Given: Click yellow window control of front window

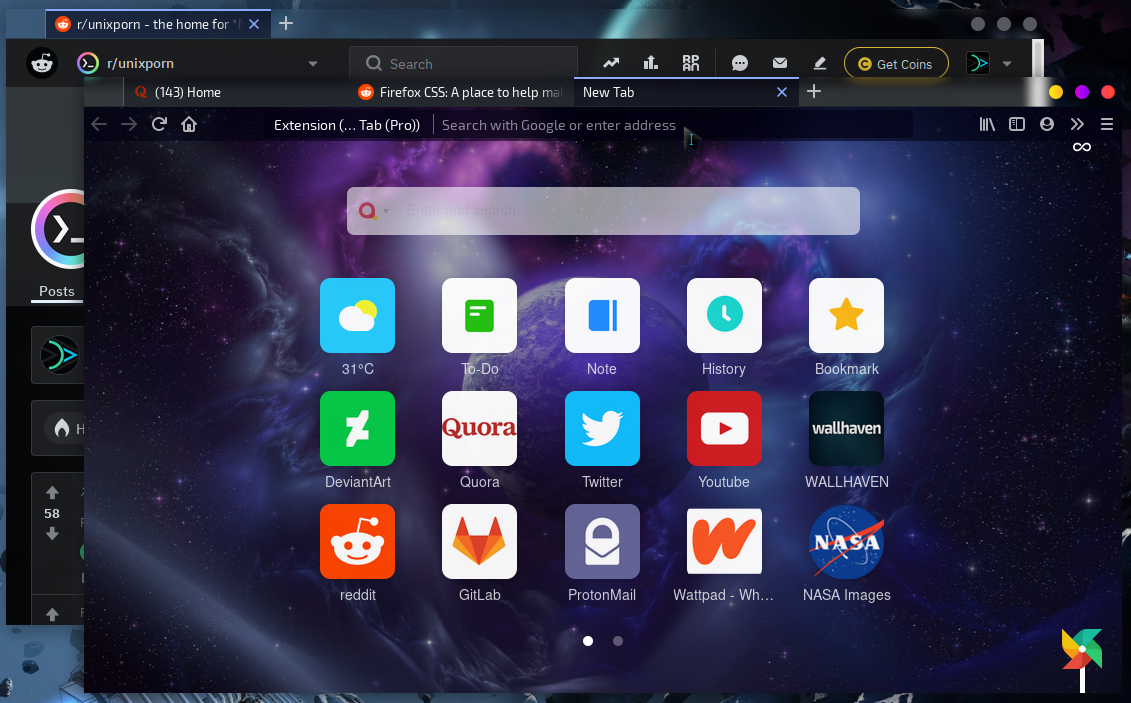Looking at the screenshot, I should [x=1056, y=92].
